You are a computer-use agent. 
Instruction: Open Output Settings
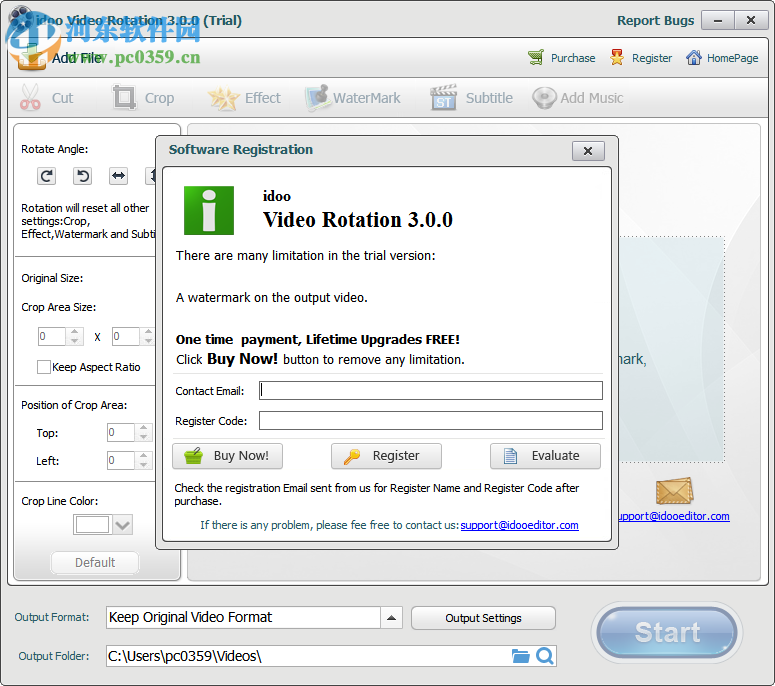483,618
